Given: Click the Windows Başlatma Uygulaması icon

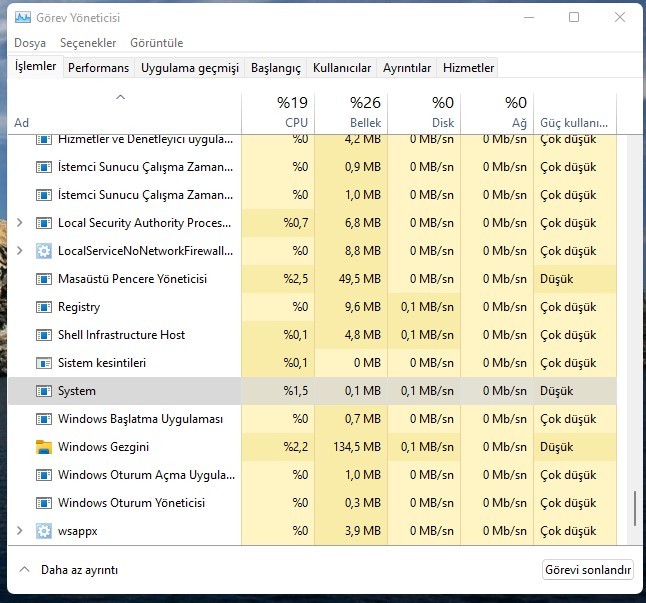Looking at the screenshot, I should click(x=44, y=419).
